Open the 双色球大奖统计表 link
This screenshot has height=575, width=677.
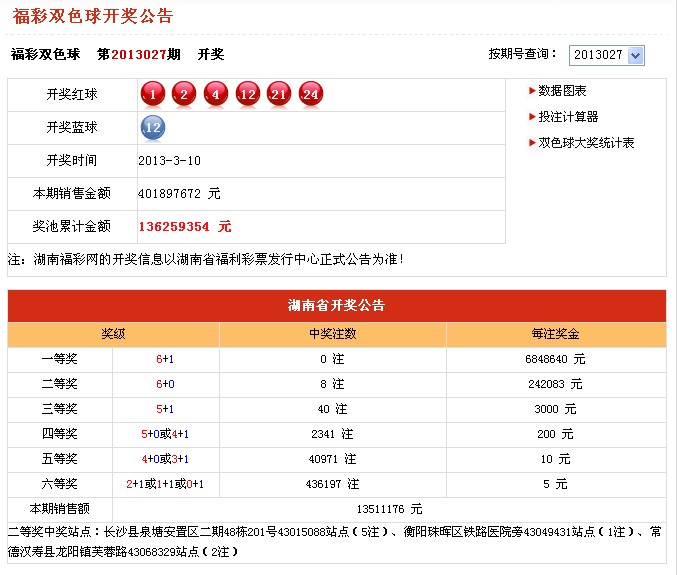[586, 142]
